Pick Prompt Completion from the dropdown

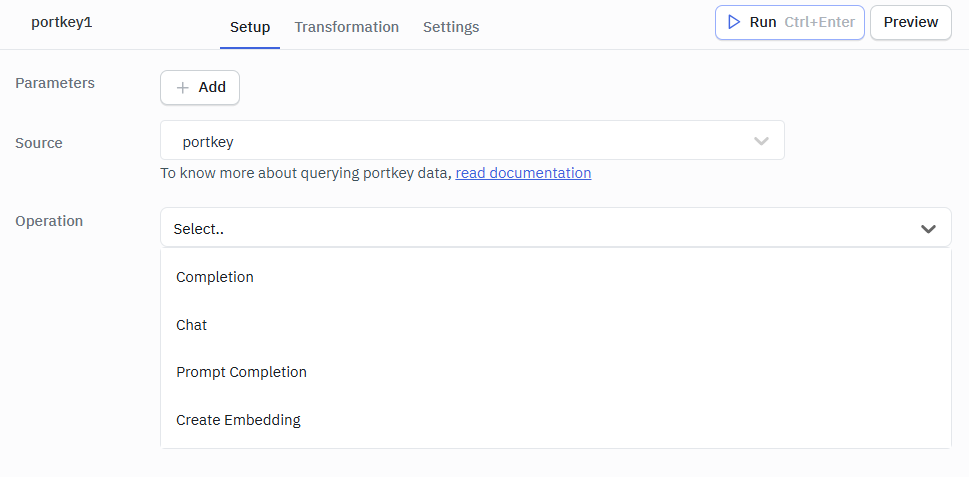[556, 372]
